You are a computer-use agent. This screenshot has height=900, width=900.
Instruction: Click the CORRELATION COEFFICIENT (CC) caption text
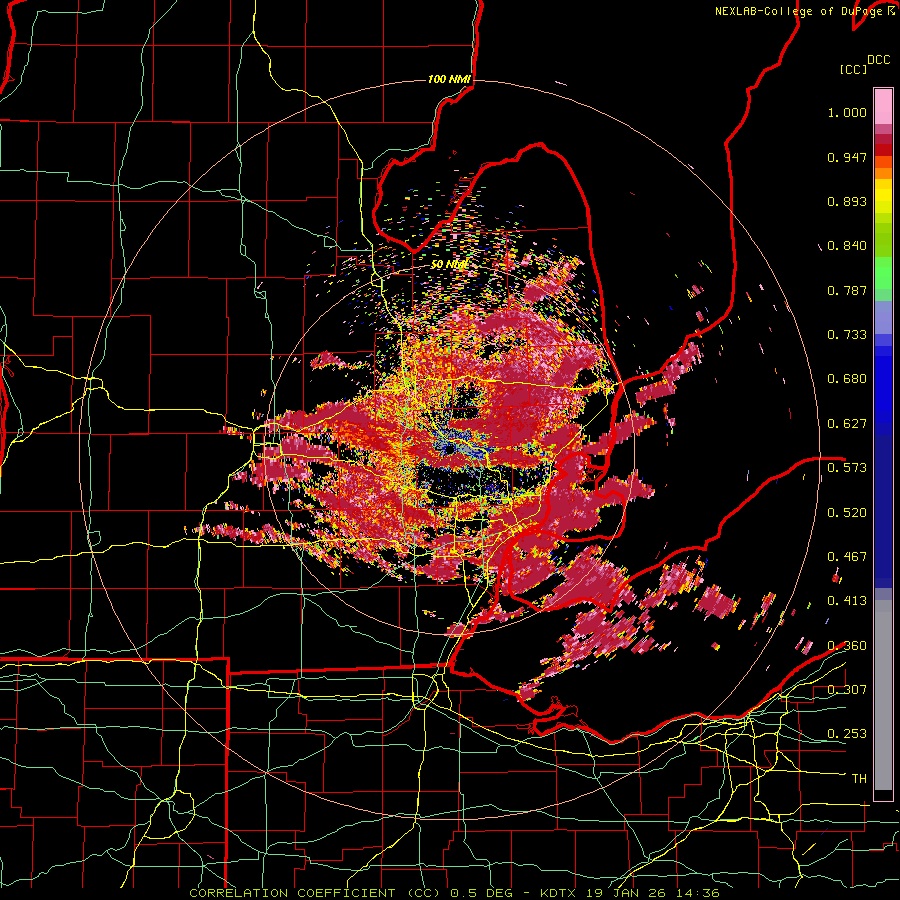click(315, 893)
